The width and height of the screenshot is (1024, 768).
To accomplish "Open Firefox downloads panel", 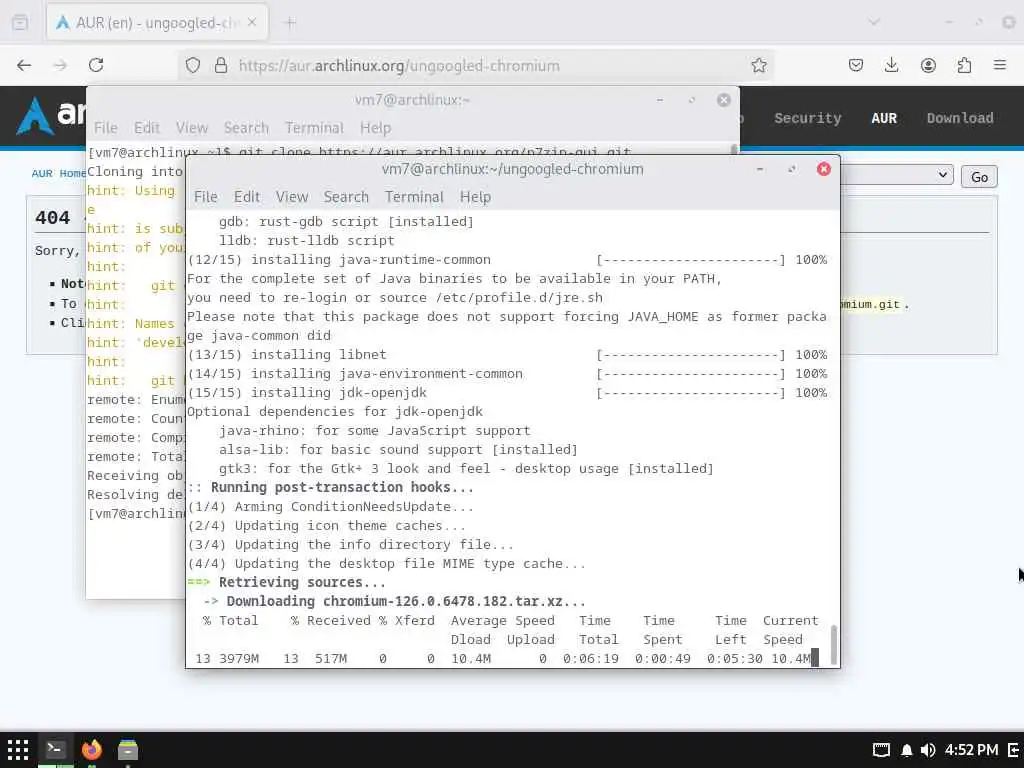I will click(891, 65).
